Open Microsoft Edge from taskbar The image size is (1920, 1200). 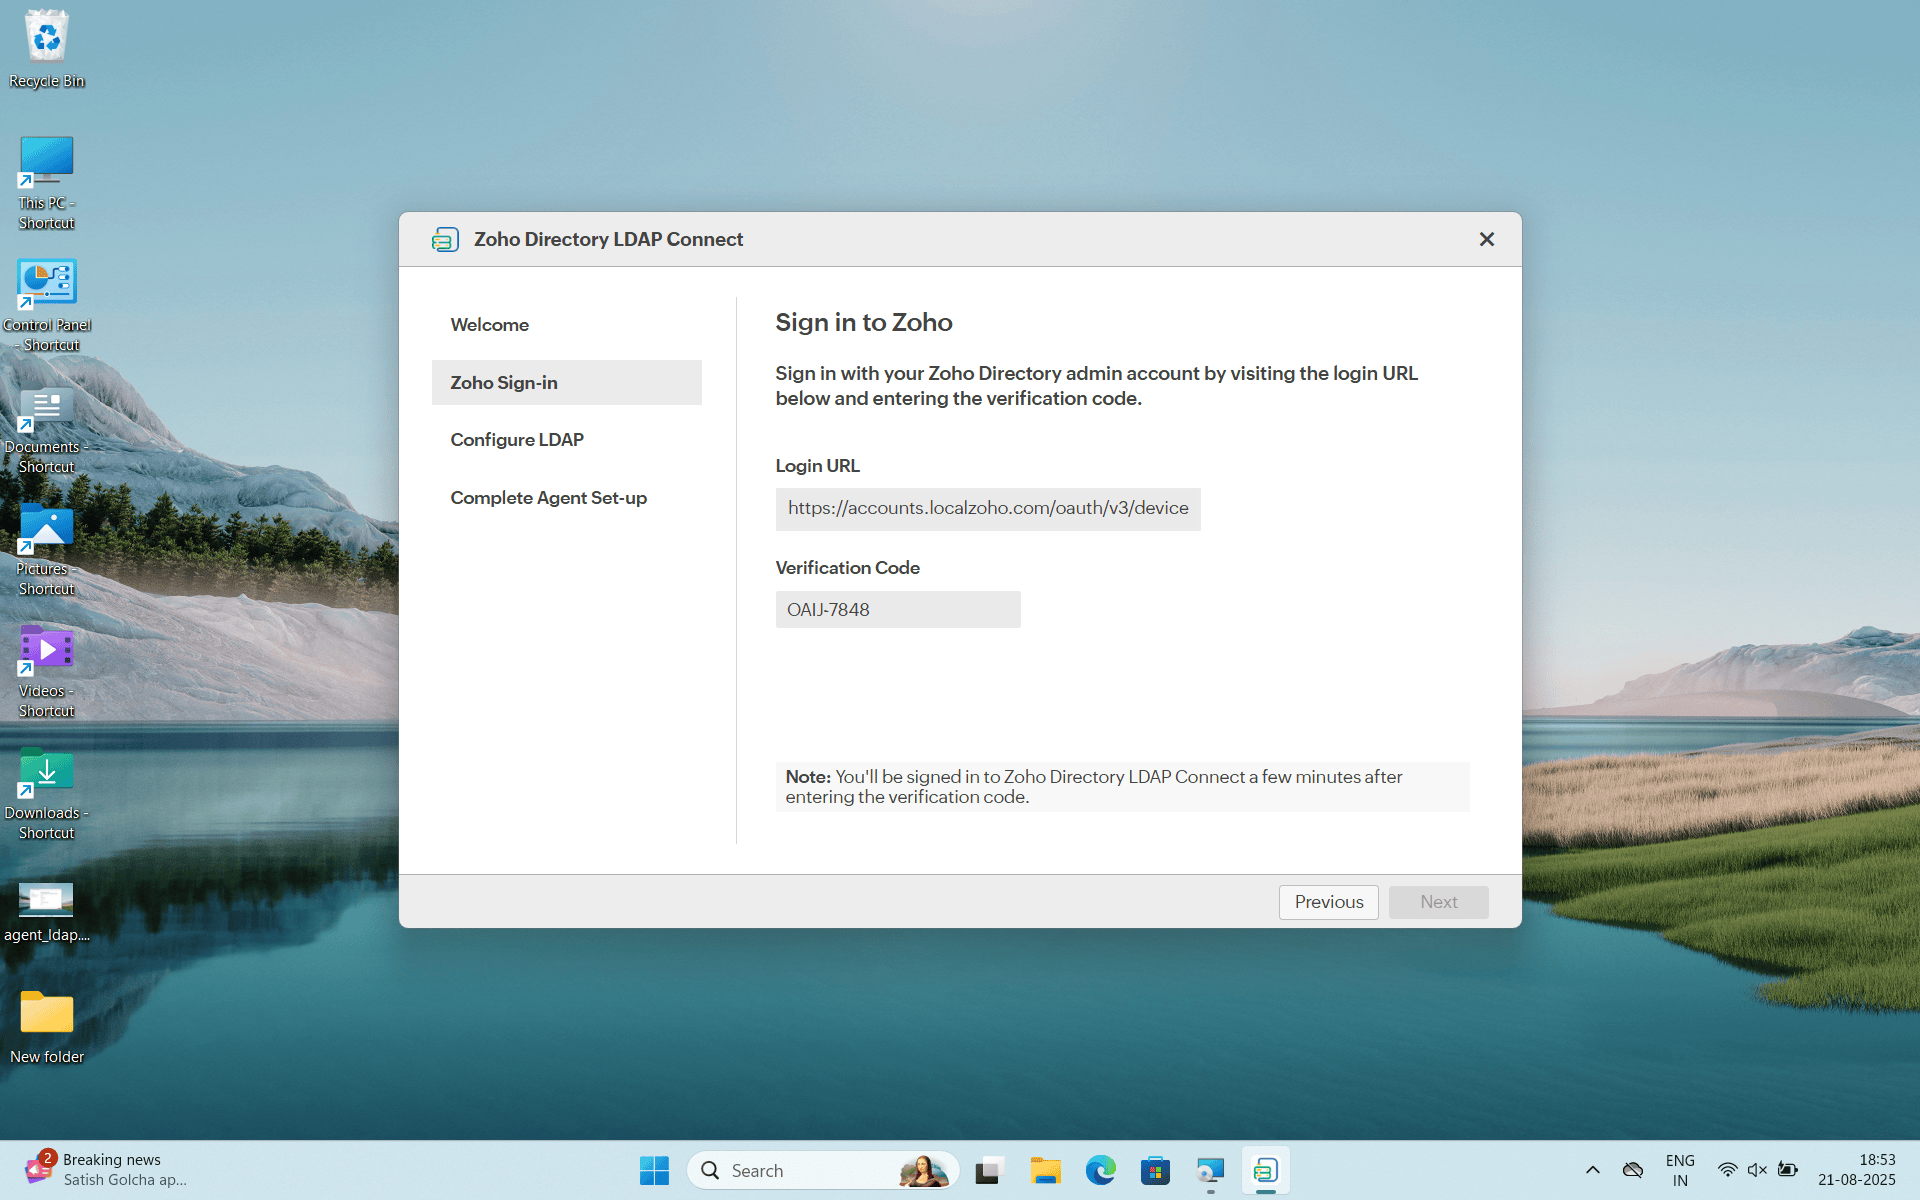(1100, 1170)
